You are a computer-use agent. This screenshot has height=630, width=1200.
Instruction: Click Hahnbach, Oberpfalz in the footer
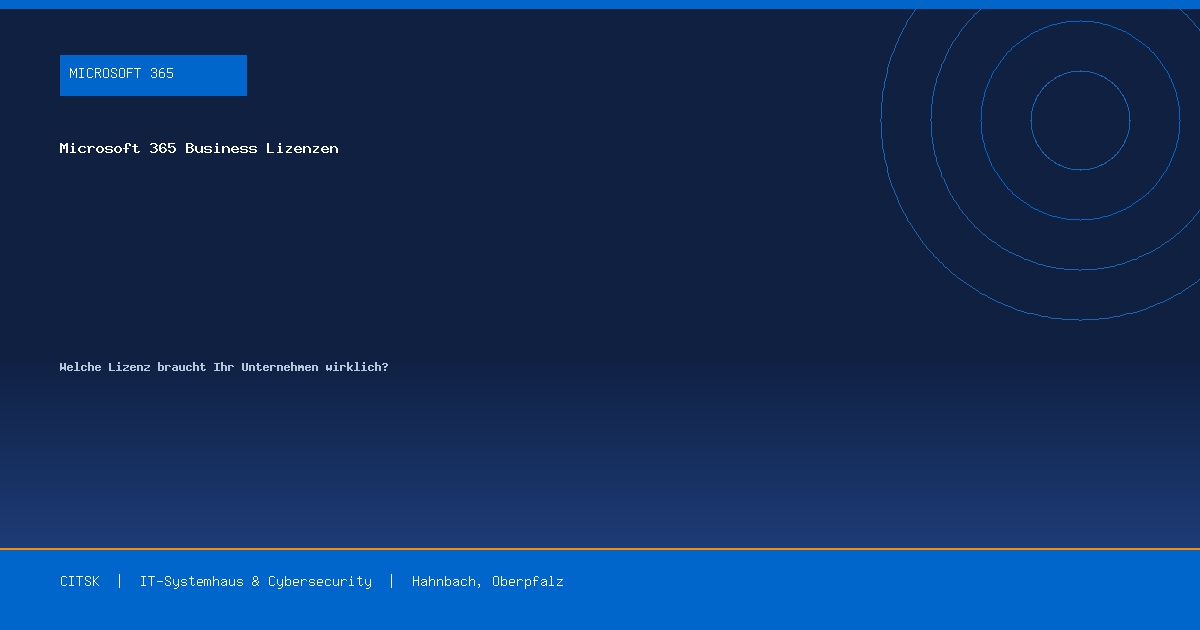pyautogui.click(x=488, y=581)
